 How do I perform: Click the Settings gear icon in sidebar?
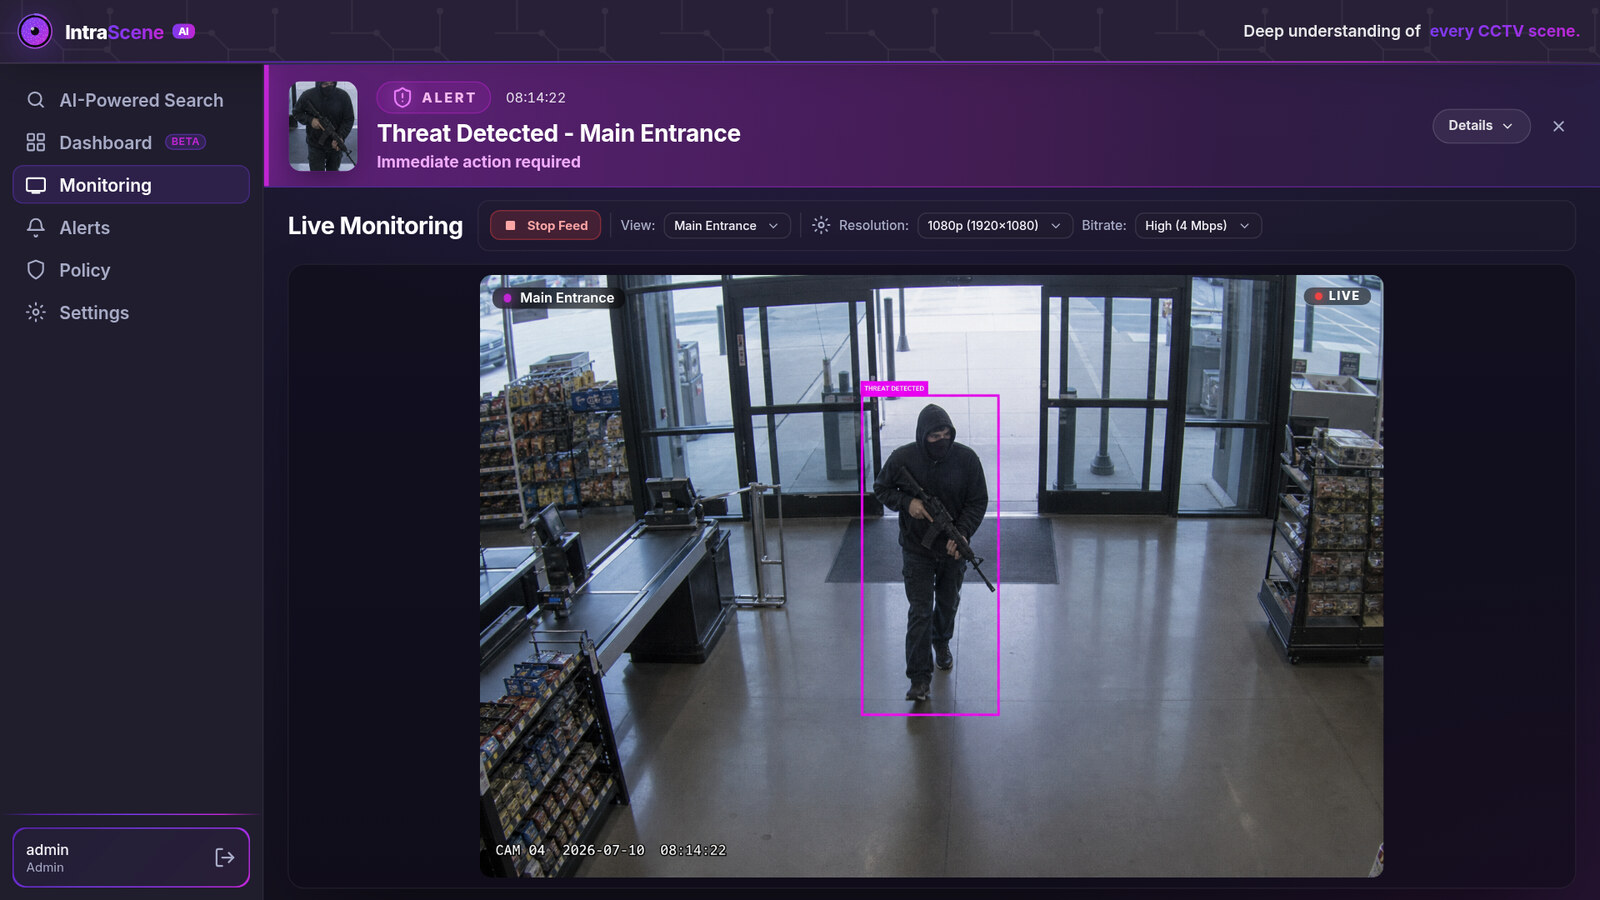pos(36,313)
